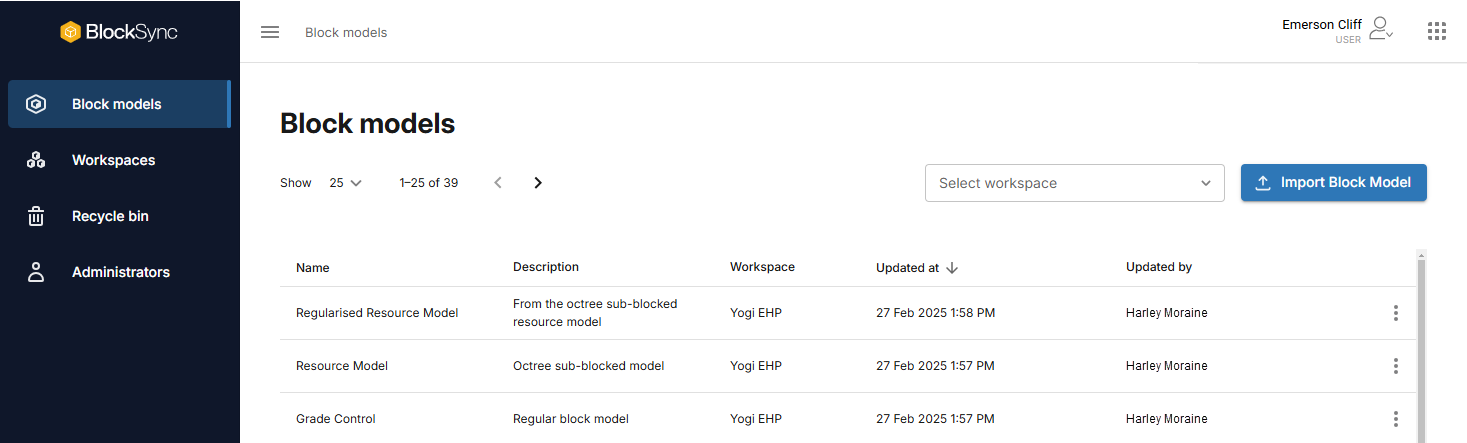Go to previous page of results
This screenshot has height=443, width=1467.
[x=498, y=183]
